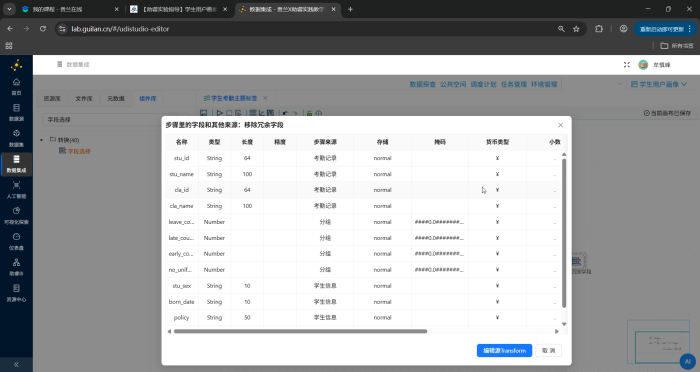Open 数据源 in the left sidebar
Viewport: 700px width, 372px height.
(16, 112)
